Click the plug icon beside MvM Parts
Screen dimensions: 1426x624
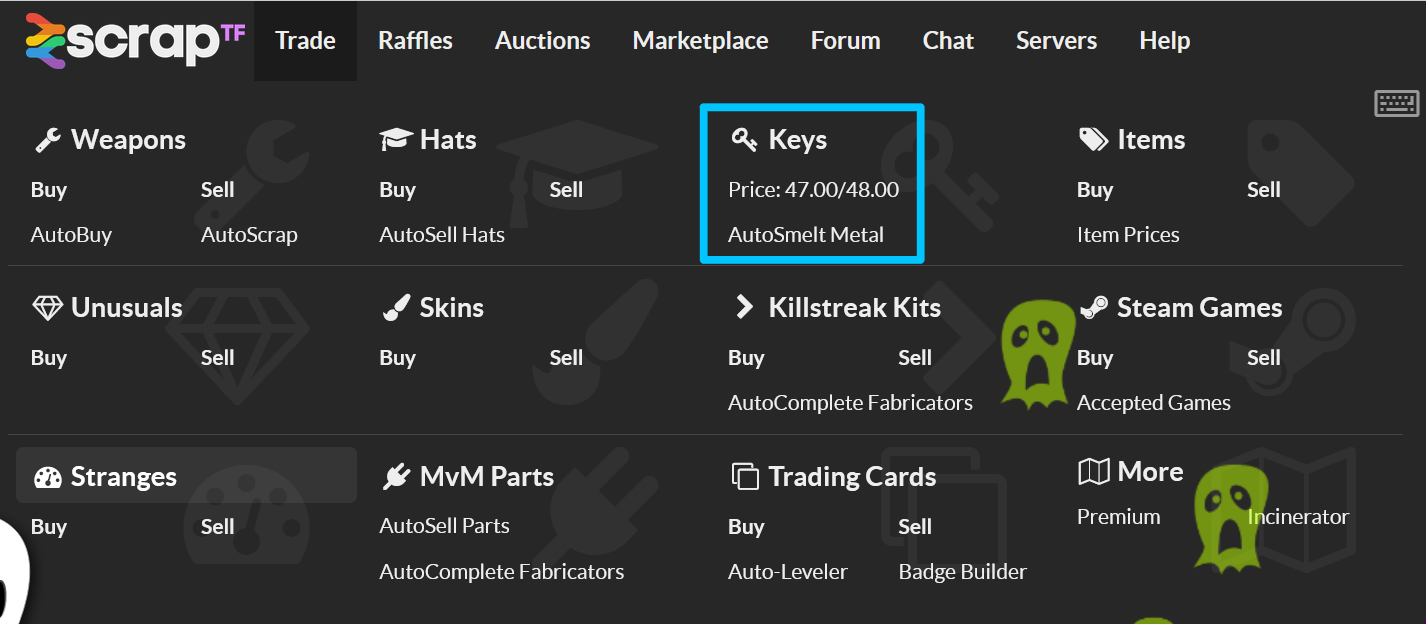click(x=396, y=477)
